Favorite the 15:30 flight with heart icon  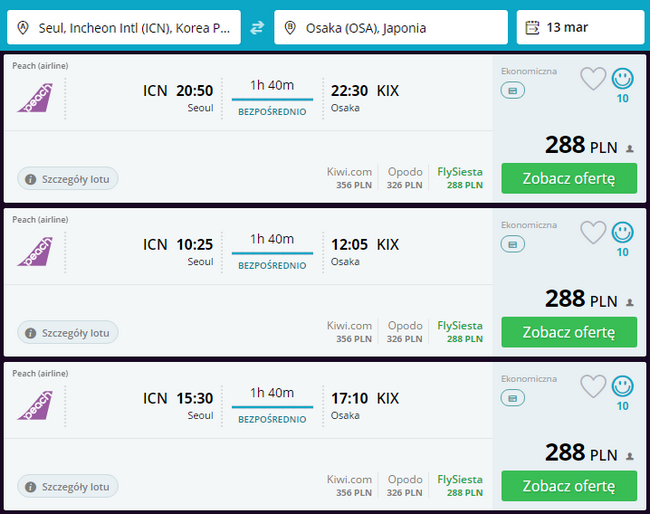593,386
